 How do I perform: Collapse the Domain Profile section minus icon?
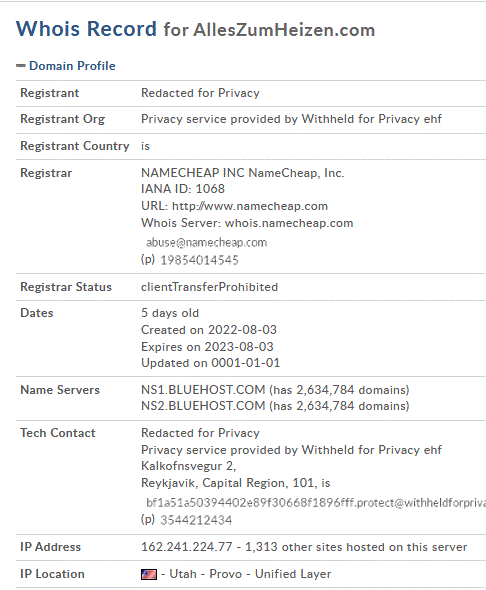point(20,66)
